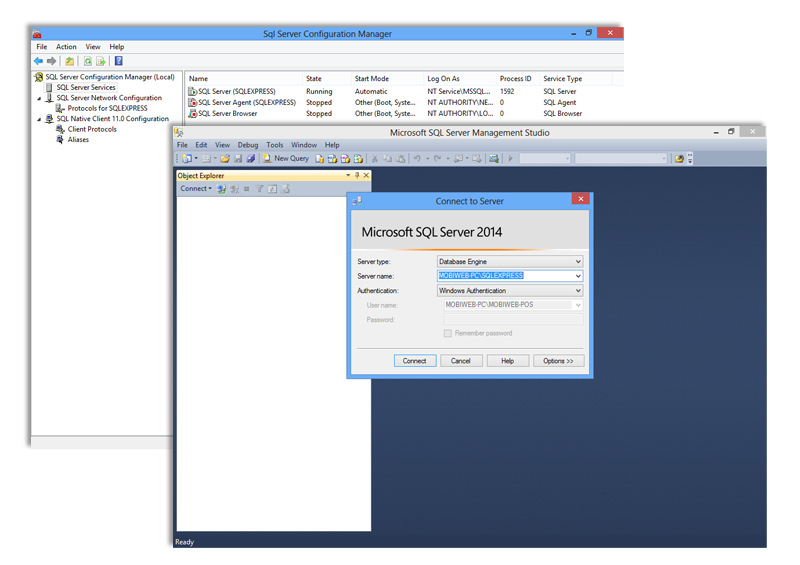The width and height of the screenshot is (800, 565).
Task: Open View menu in Configuration Manager
Action: pyautogui.click(x=93, y=47)
